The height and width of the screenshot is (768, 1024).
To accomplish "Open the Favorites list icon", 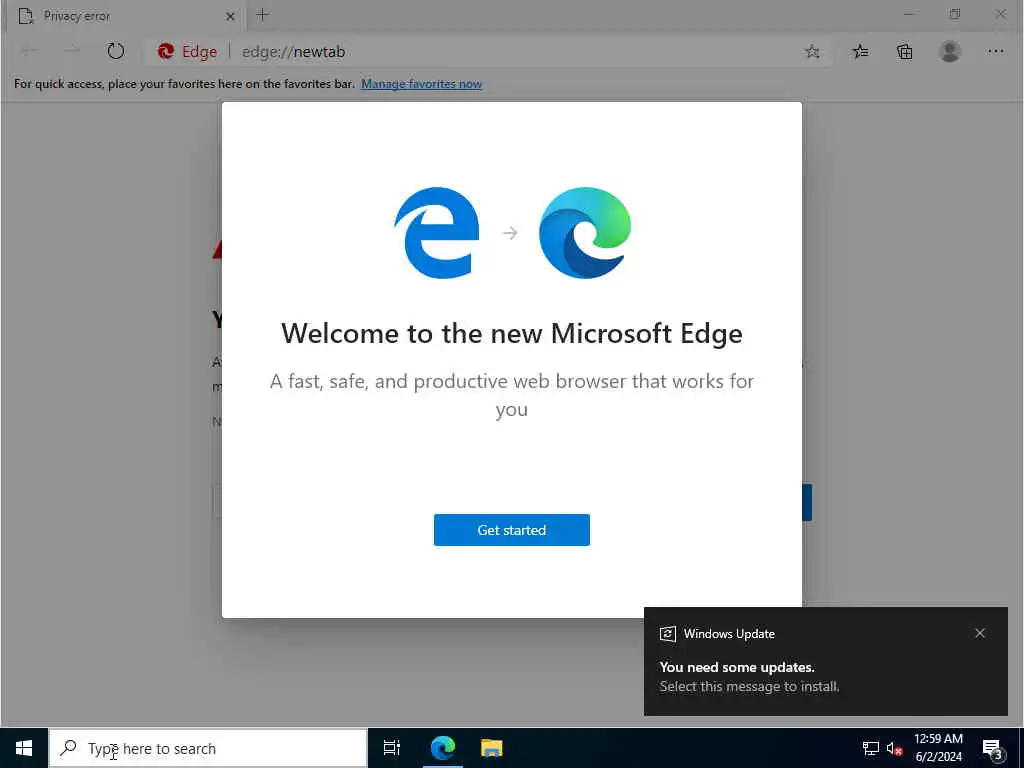I will coord(860,52).
